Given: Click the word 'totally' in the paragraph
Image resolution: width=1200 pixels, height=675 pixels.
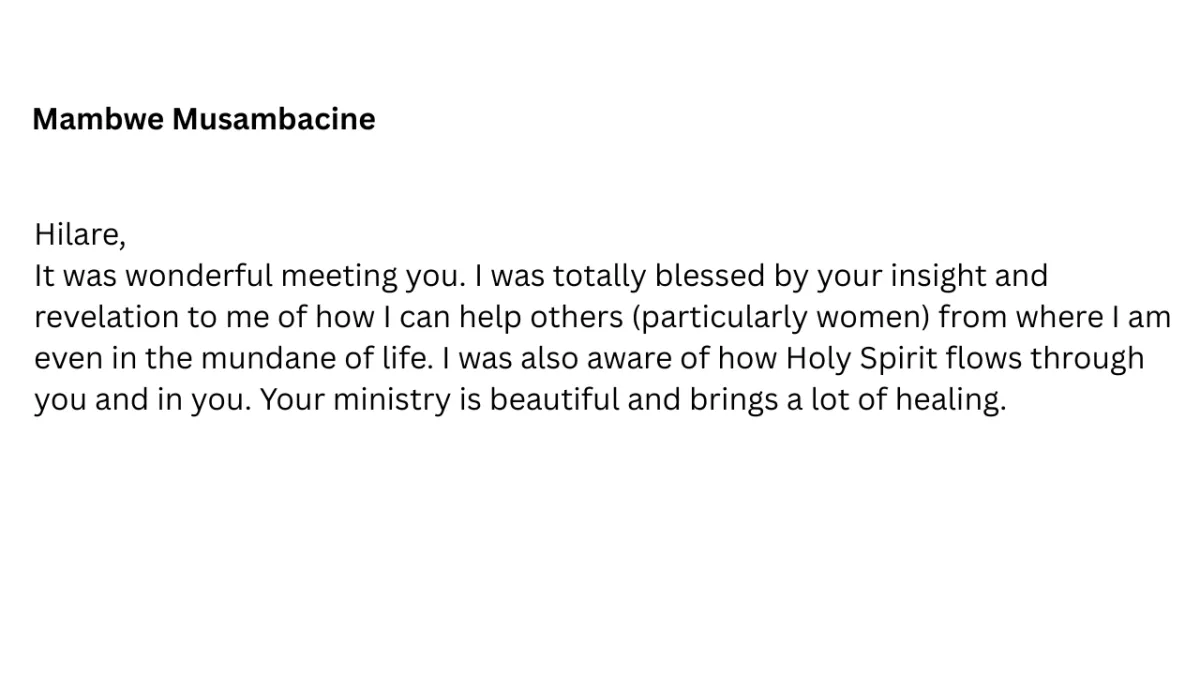Looking at the screenshot, I should click(598, 276).
